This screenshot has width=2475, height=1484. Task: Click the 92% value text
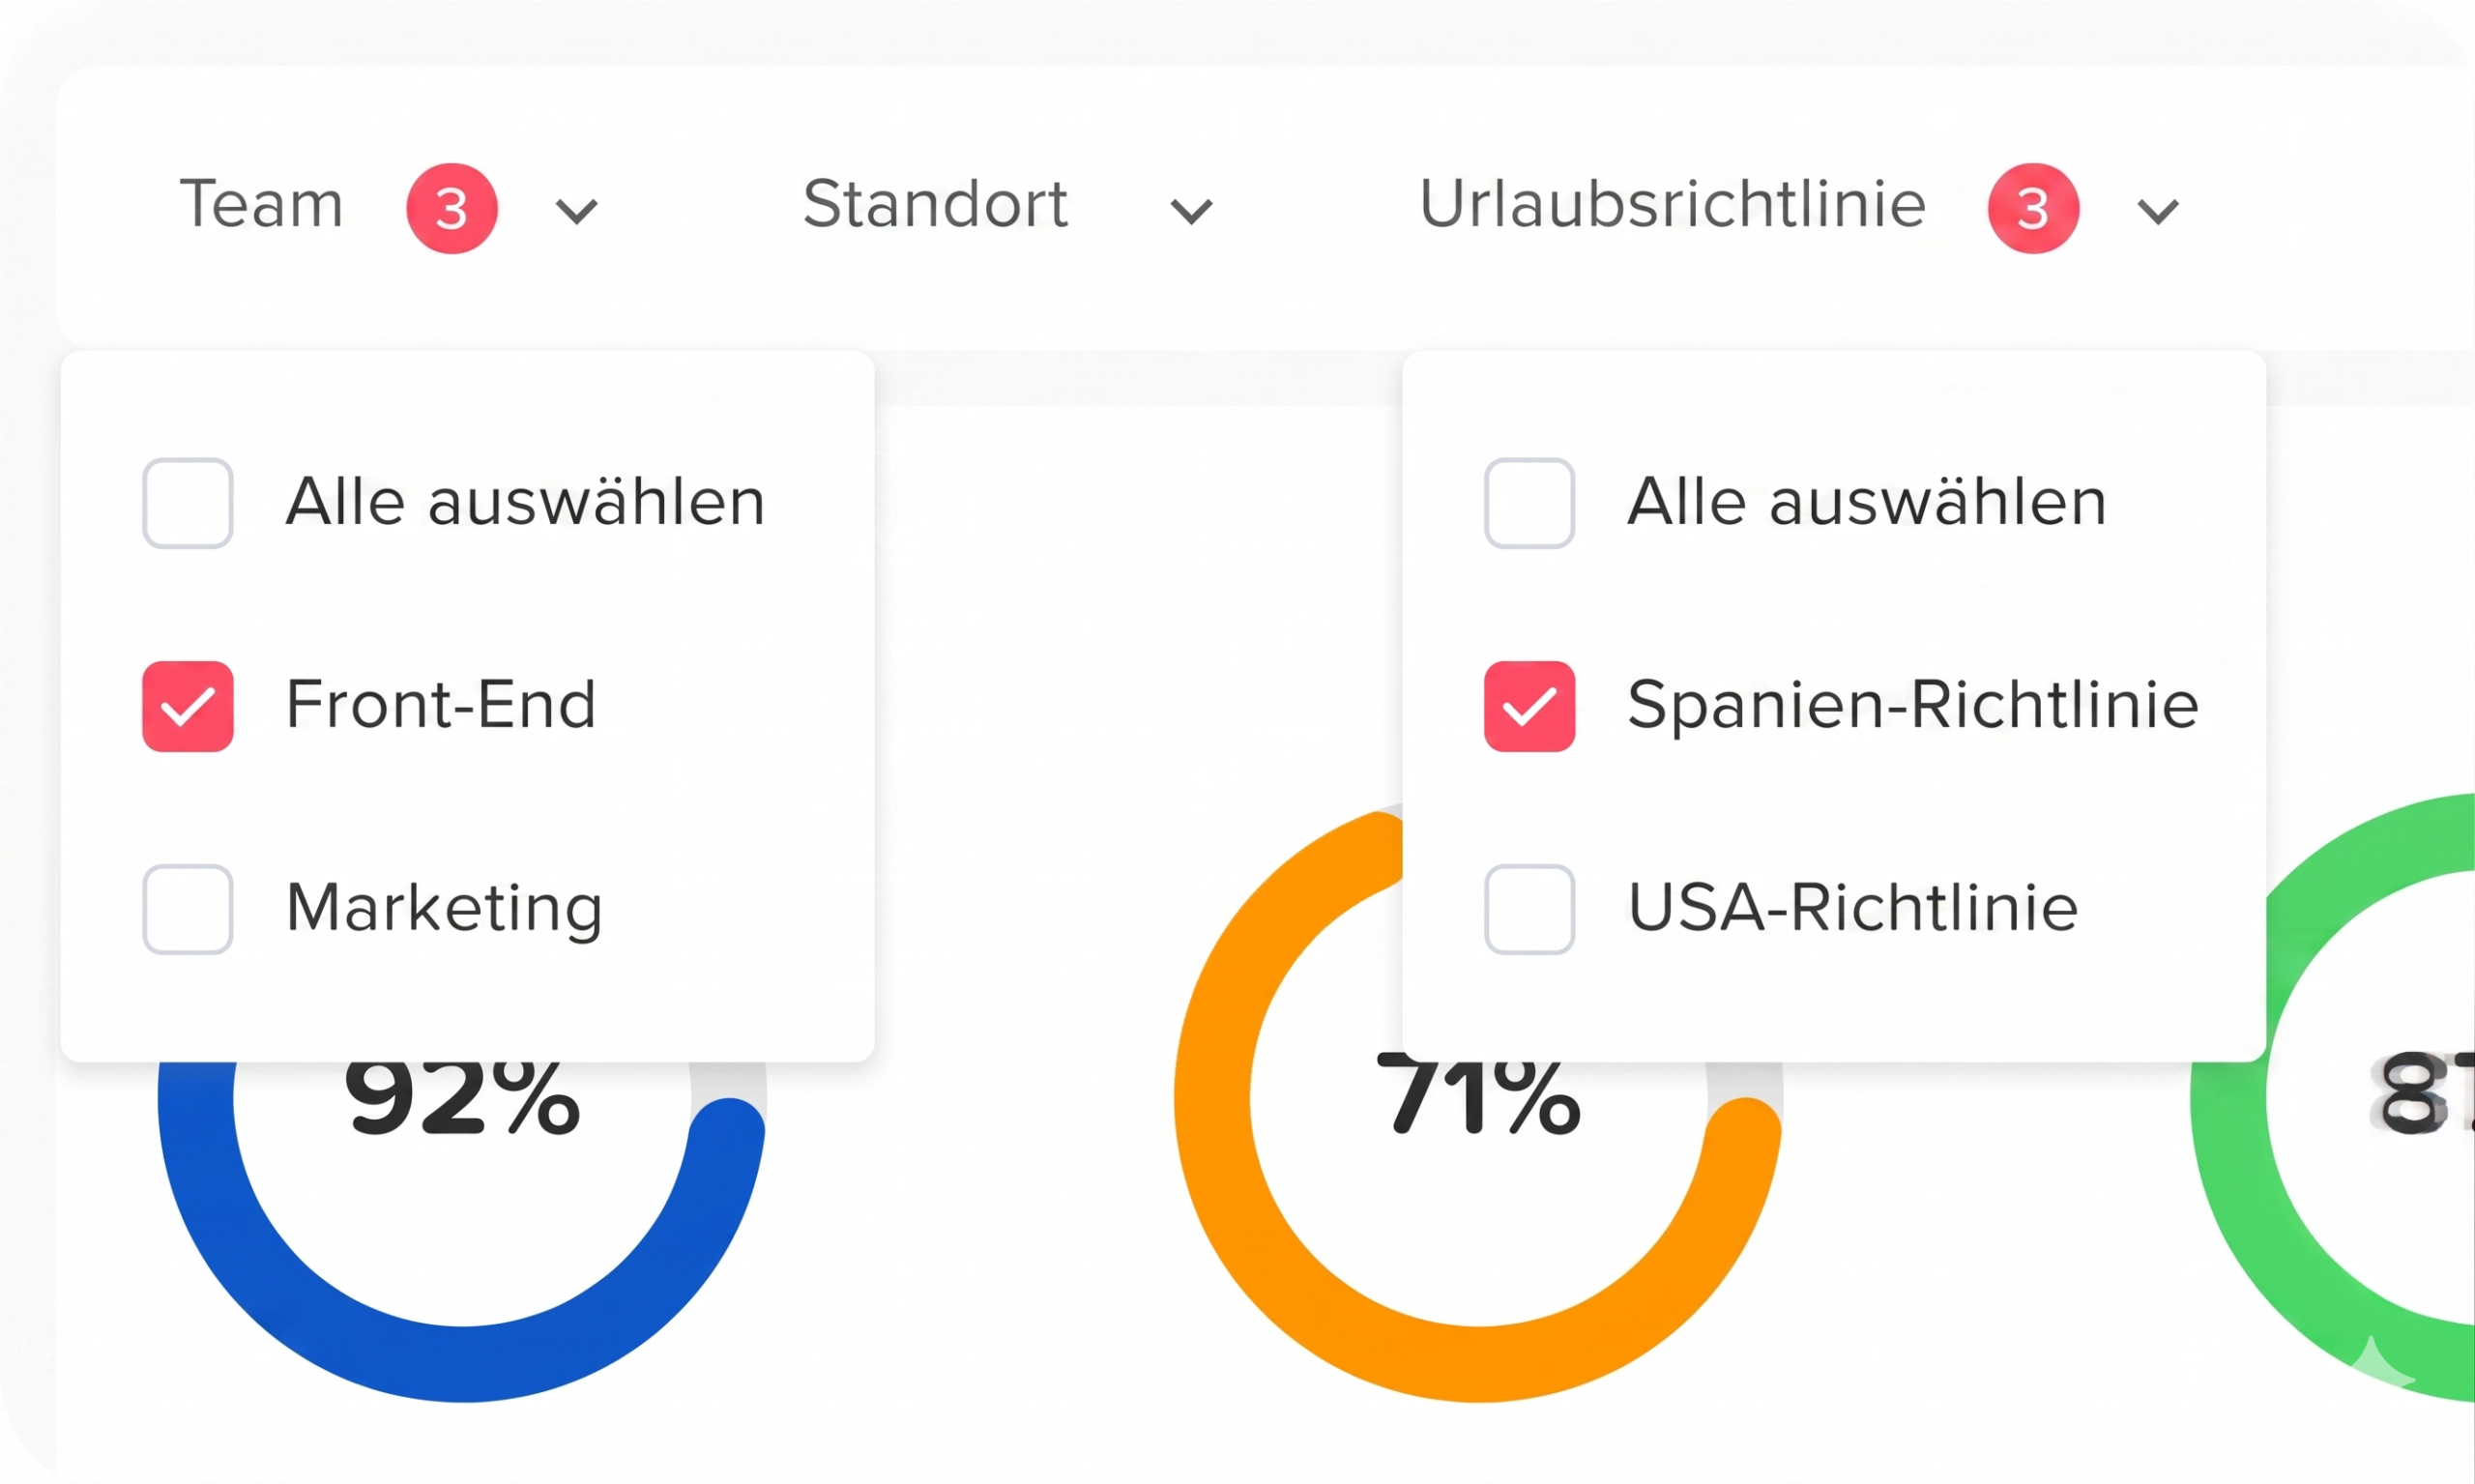click(462, 1100)
